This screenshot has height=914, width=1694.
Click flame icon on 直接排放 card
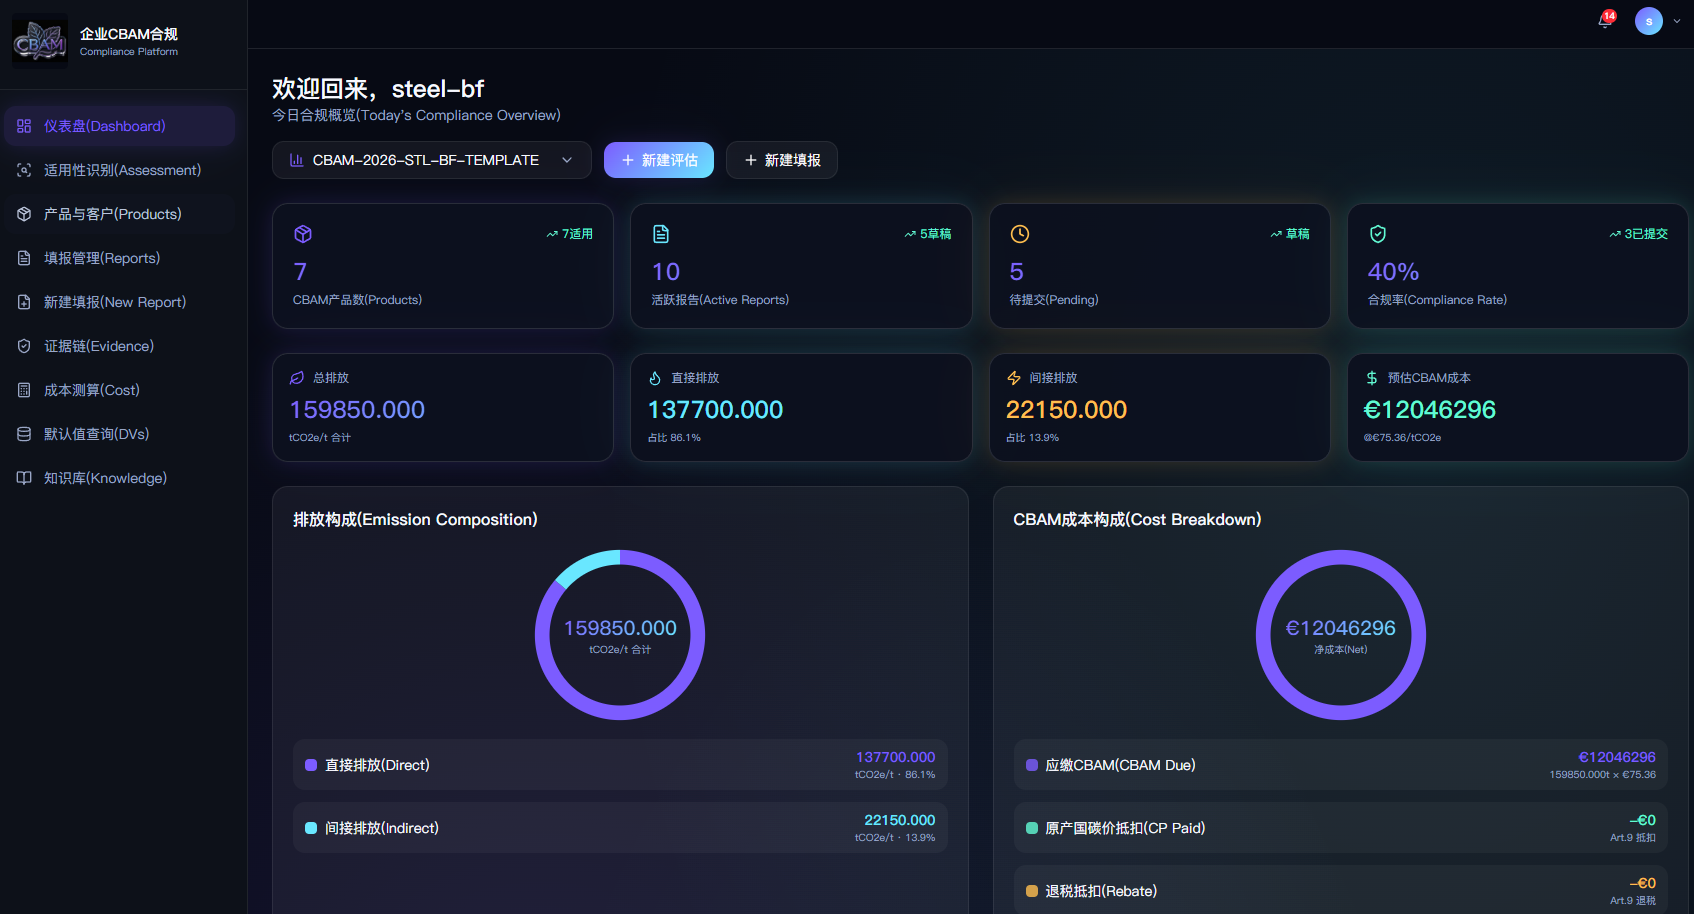tap(655, 378)
